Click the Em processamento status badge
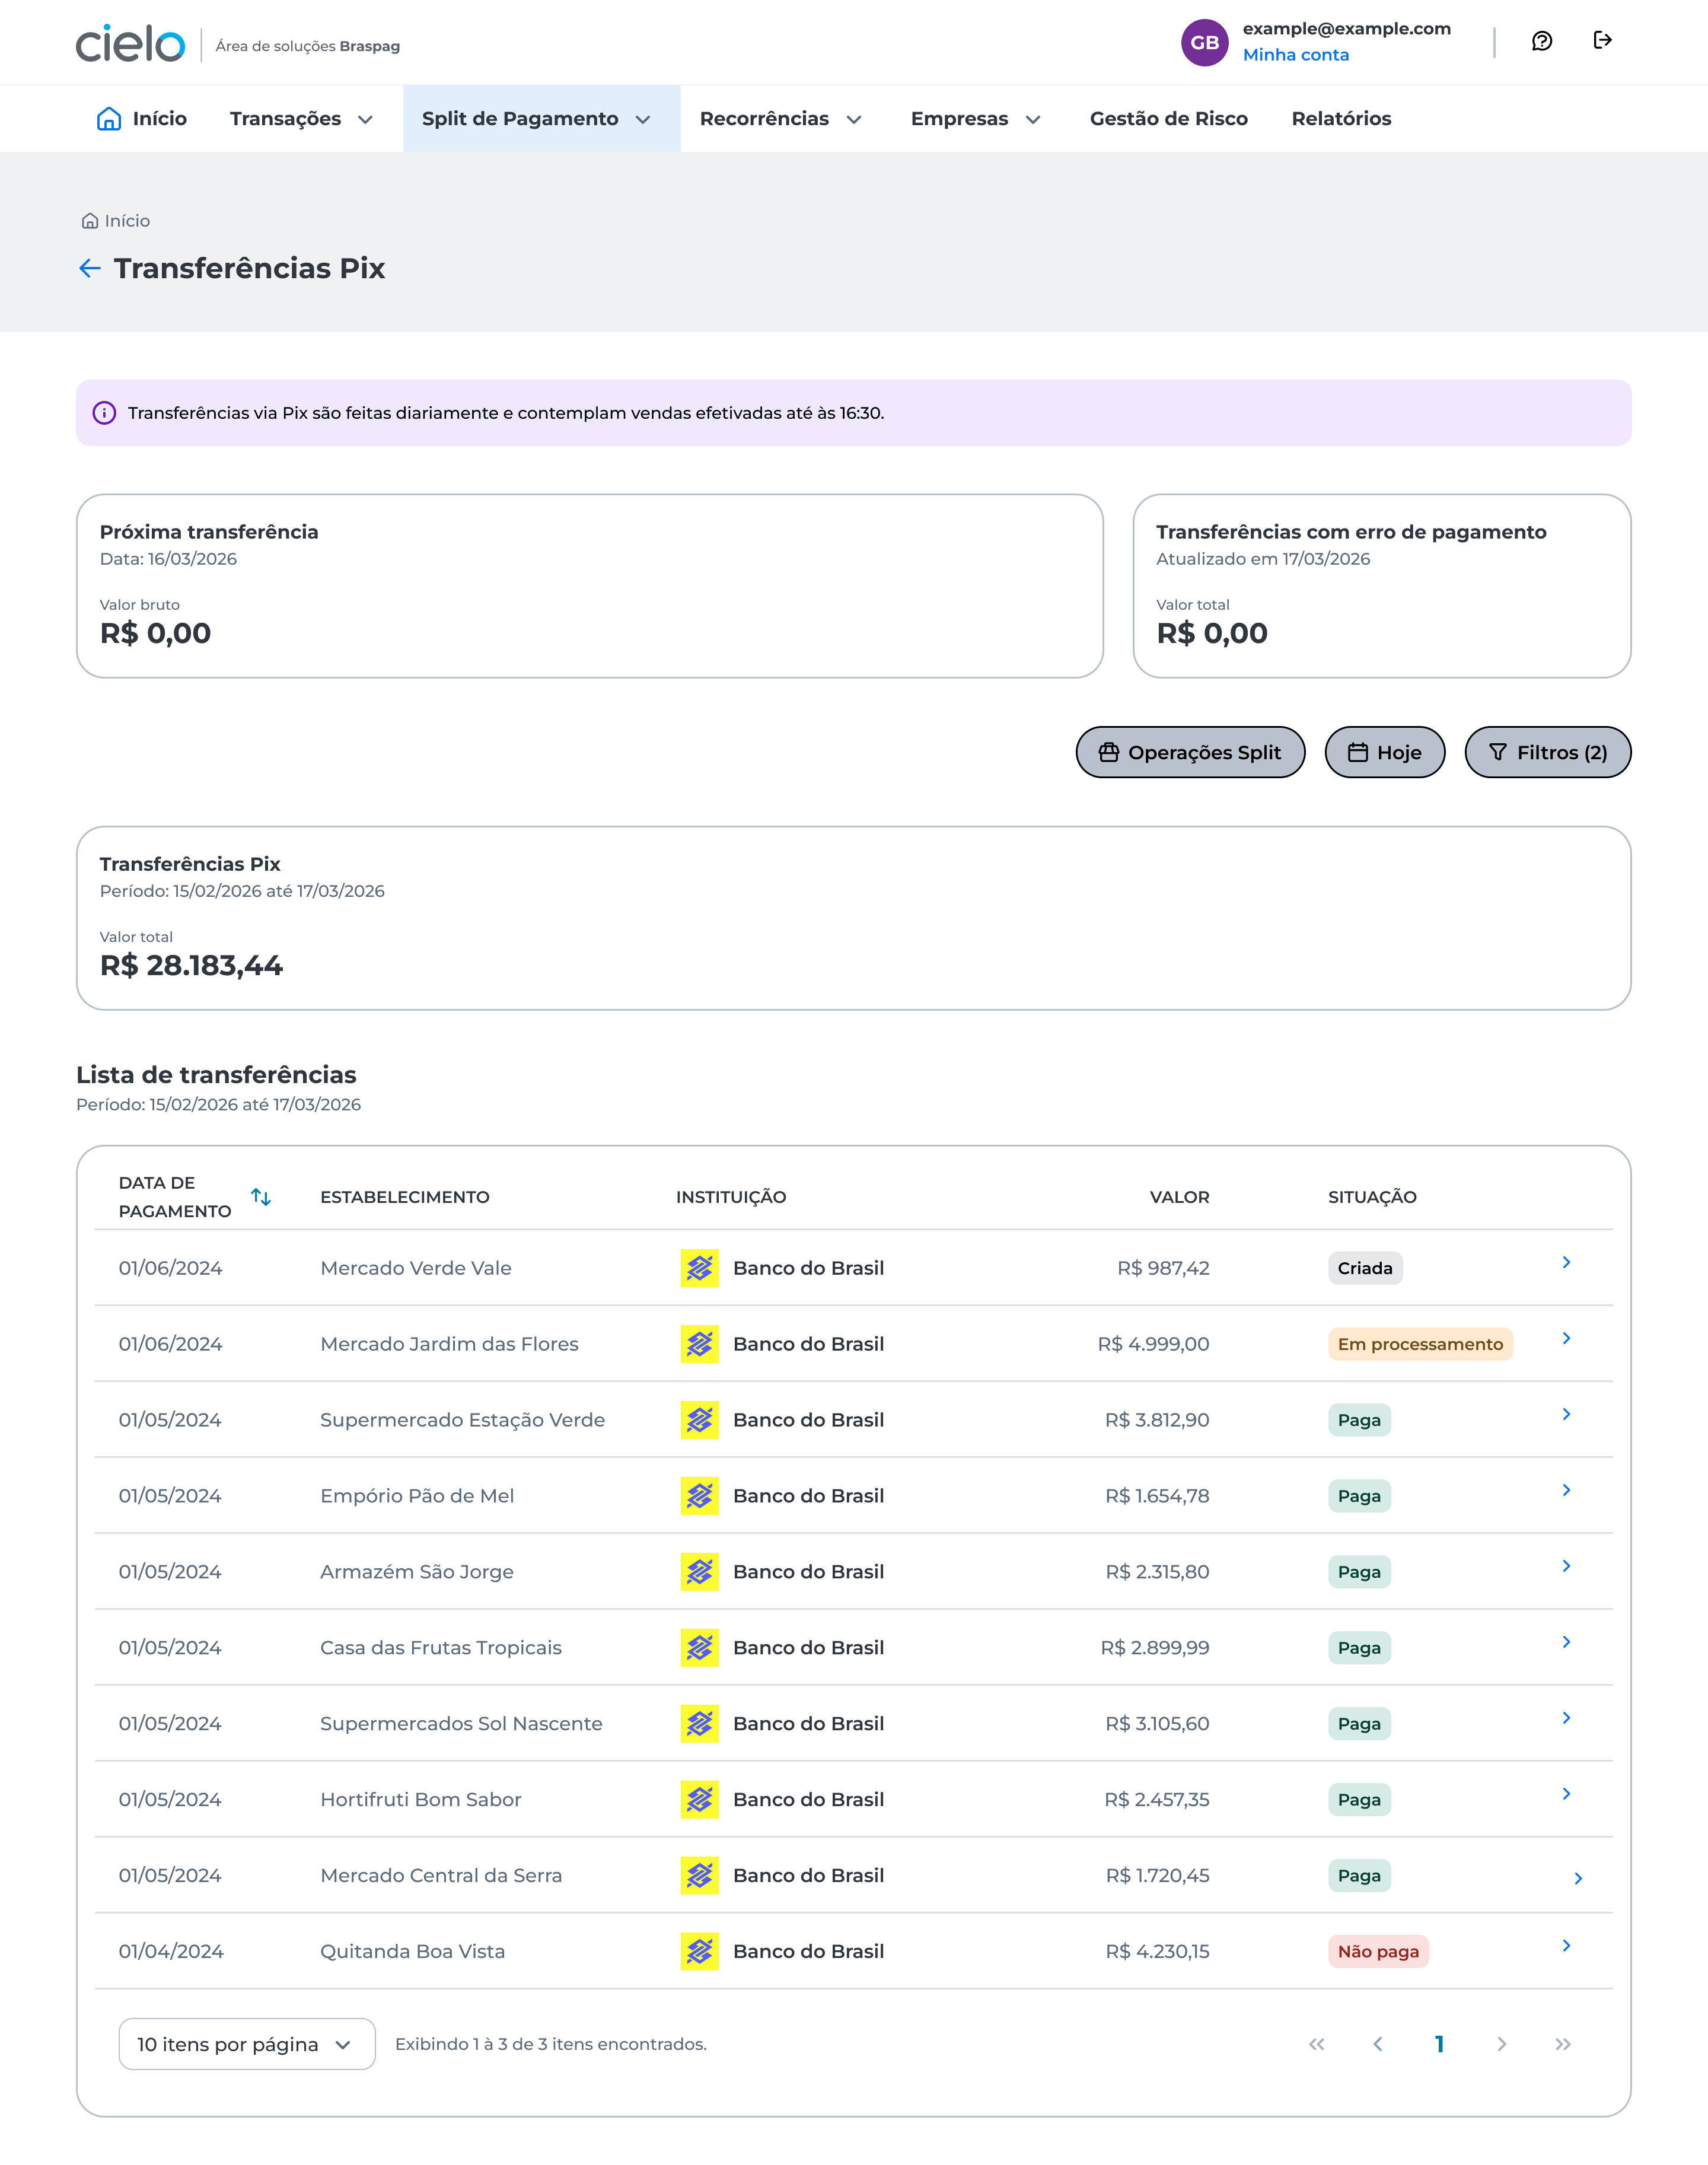This screenshot has height=2165, width=1708. pos(1420,1344)
